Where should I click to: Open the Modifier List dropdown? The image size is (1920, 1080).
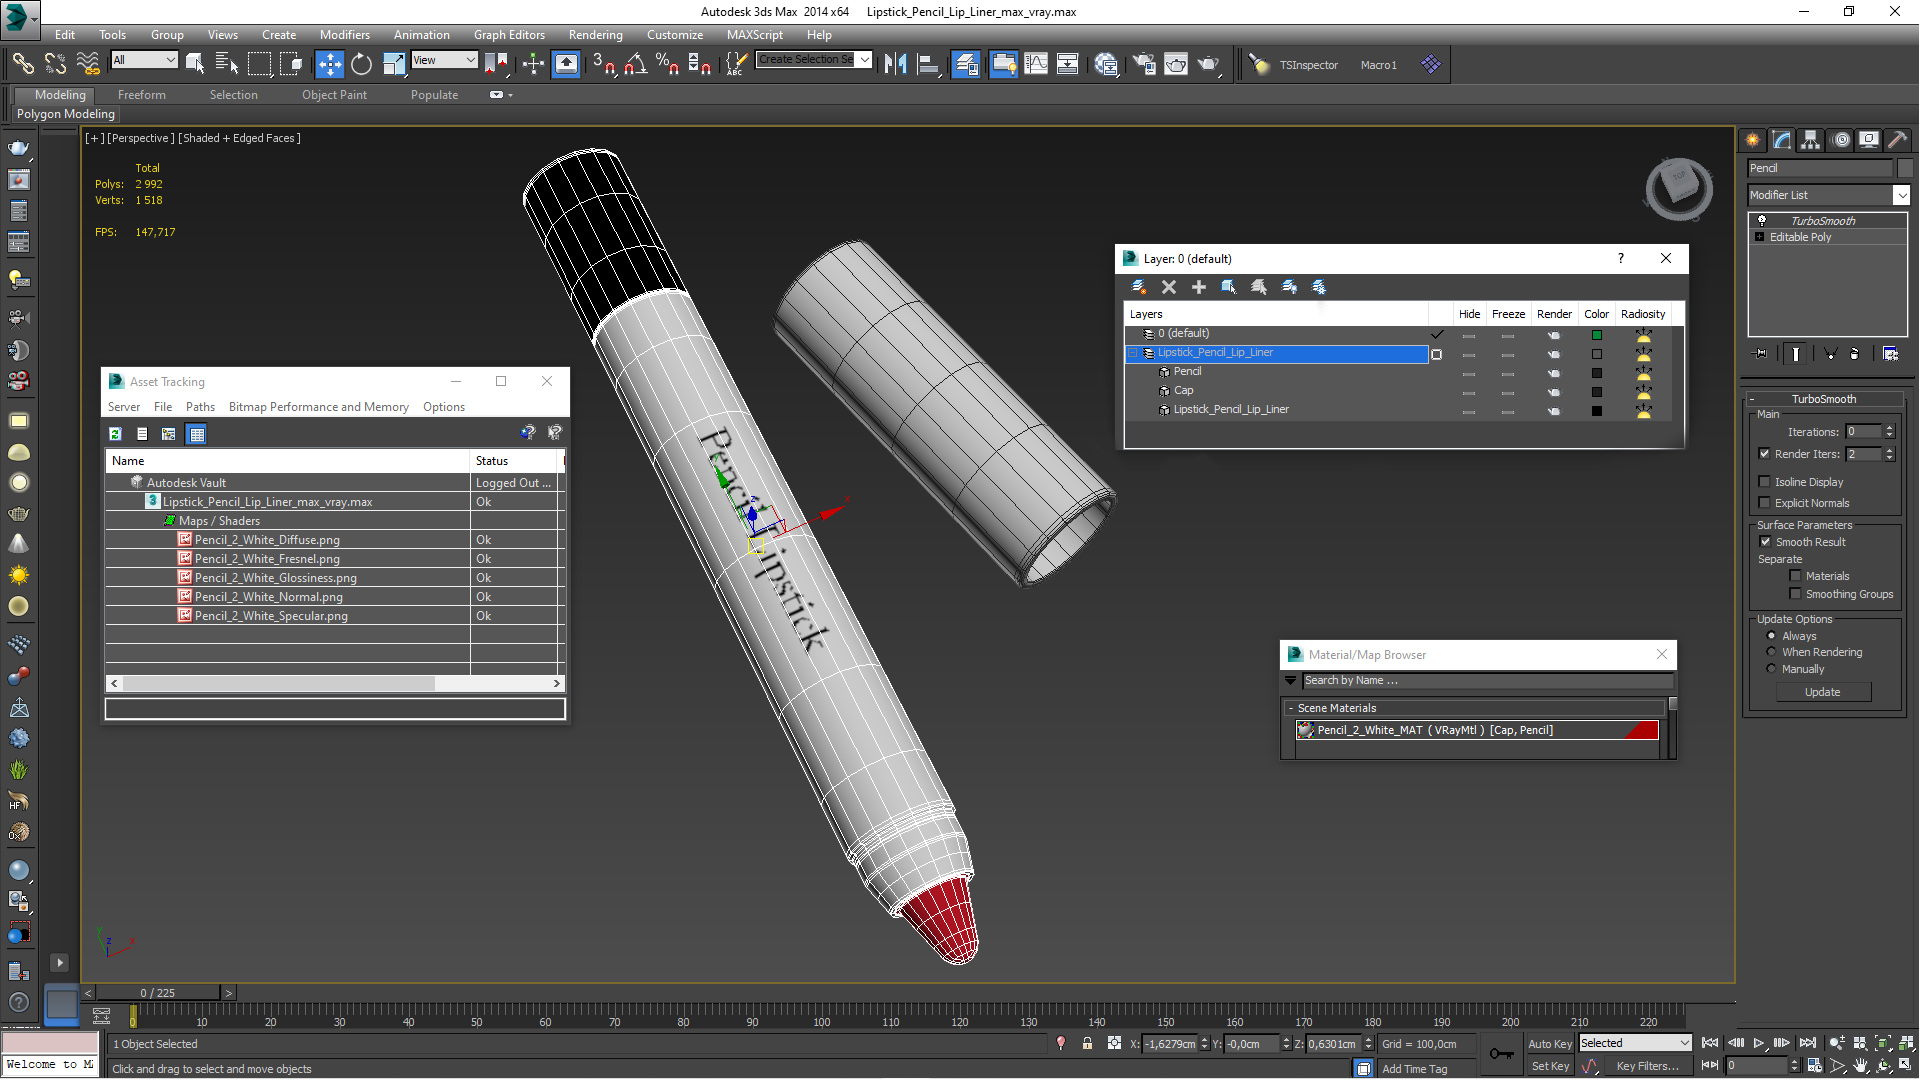[1901, 195]
